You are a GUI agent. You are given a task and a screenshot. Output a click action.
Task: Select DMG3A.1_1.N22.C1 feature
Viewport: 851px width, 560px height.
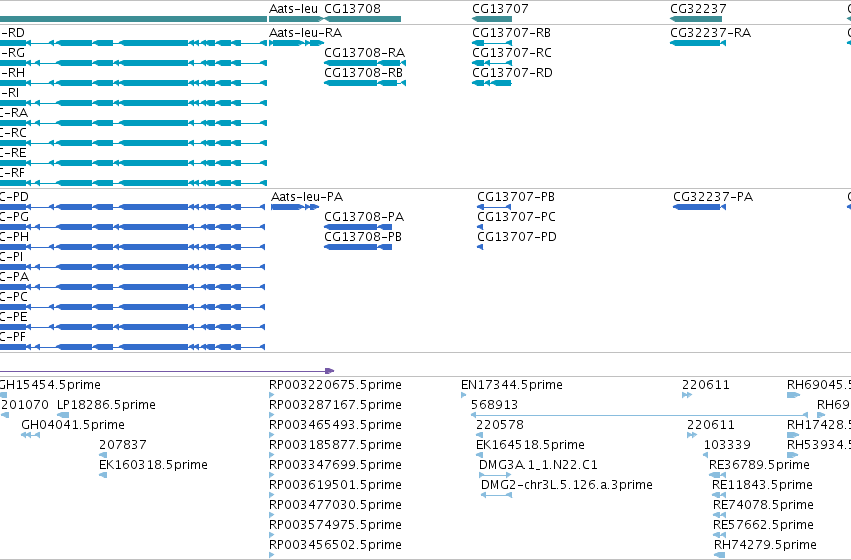tap(495, 475)
